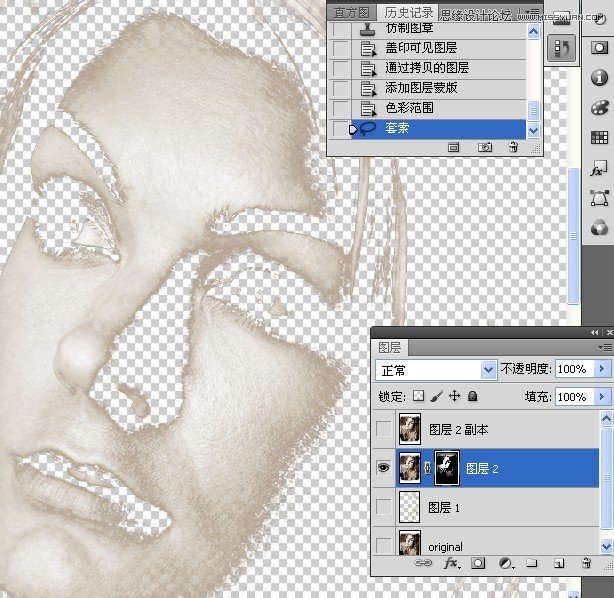Select the 套索 history state

(439, 128)
